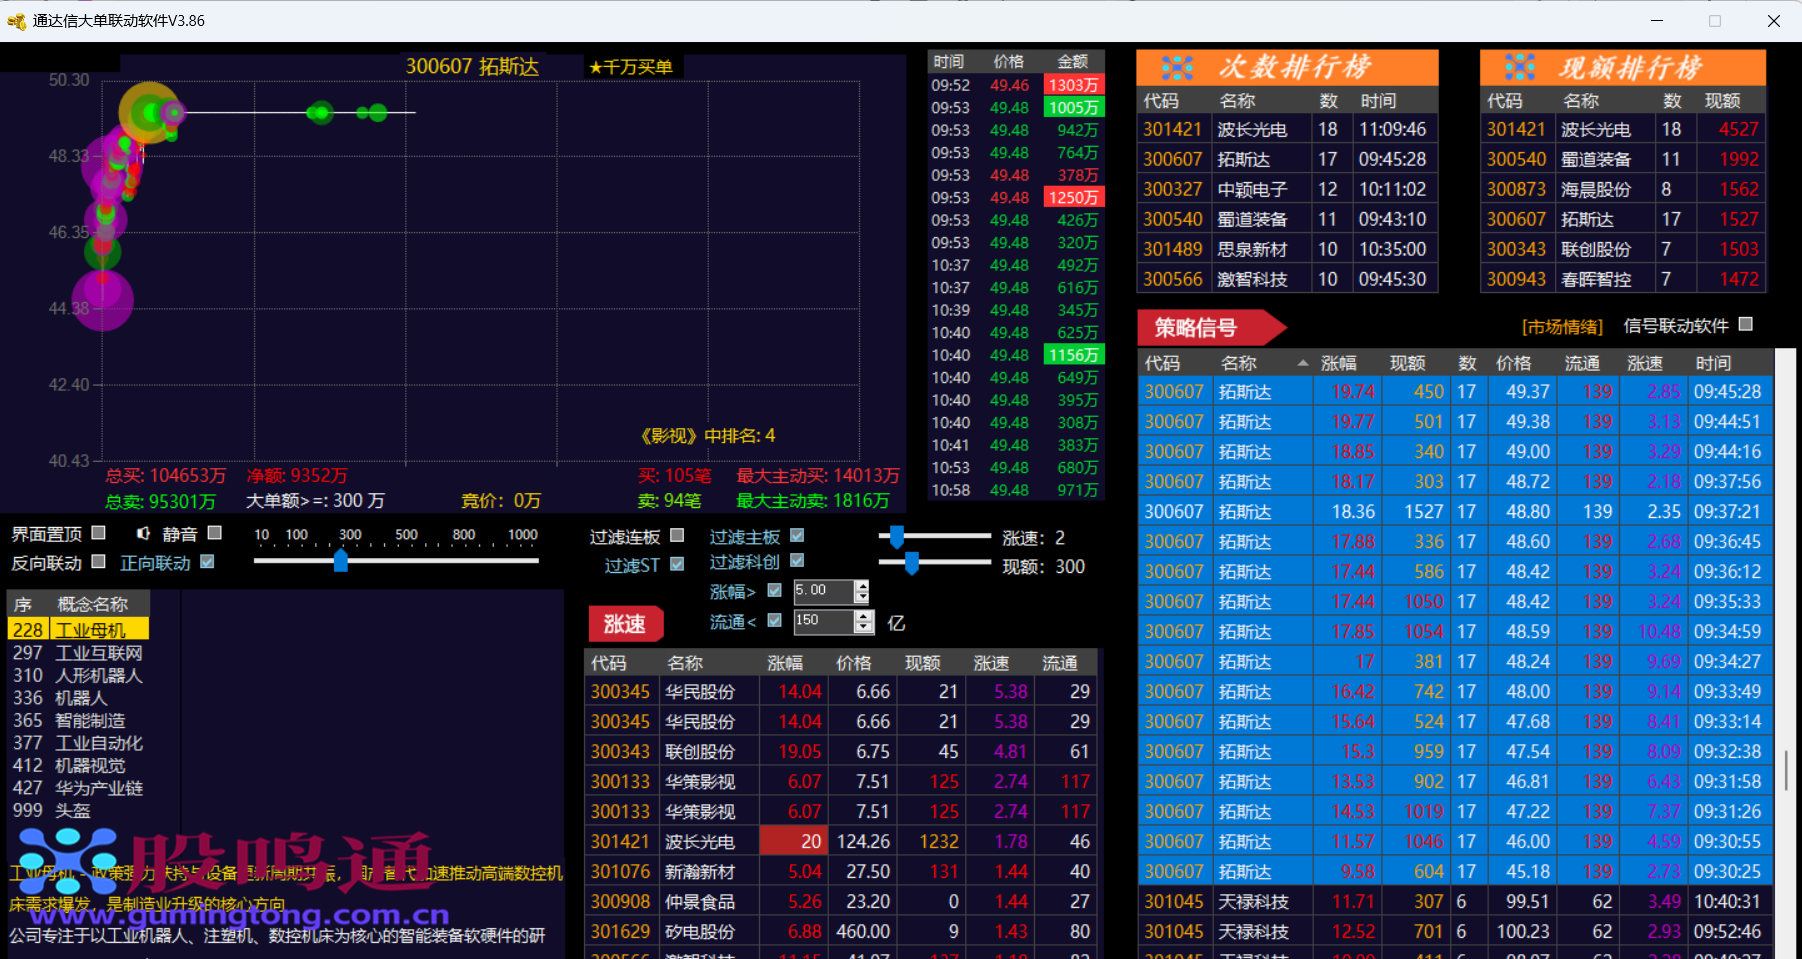Uncheck the 过滤ST filter checkbox
The width and height of the screenshot is (1802, 959).
point(677,564)
